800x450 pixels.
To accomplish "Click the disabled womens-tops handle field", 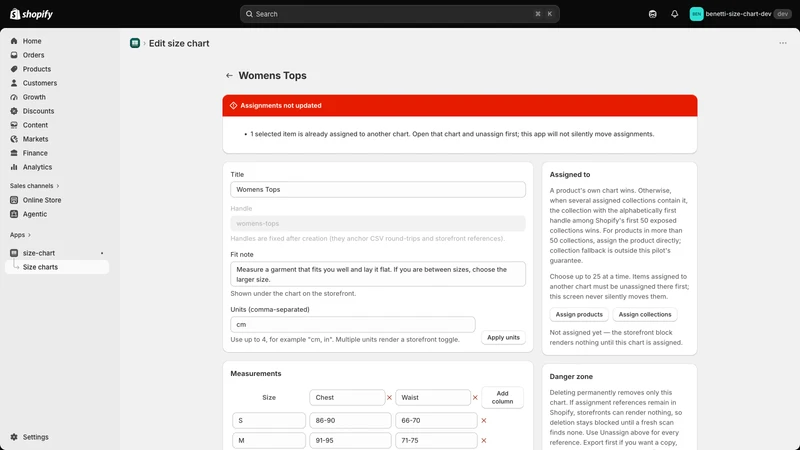I will 378,223.
